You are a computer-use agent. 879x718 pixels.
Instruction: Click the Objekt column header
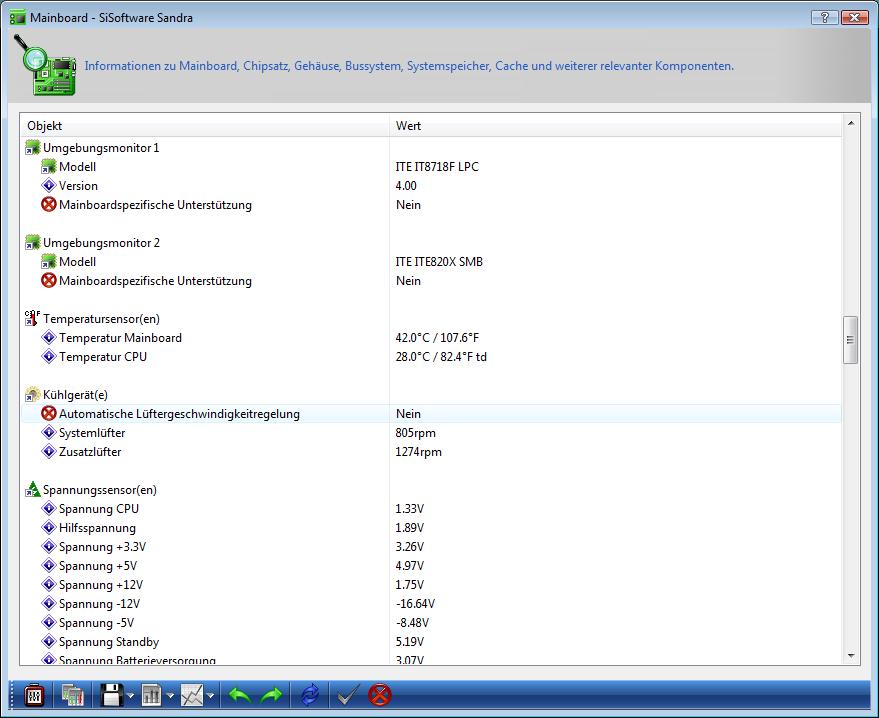click(205, 126)
